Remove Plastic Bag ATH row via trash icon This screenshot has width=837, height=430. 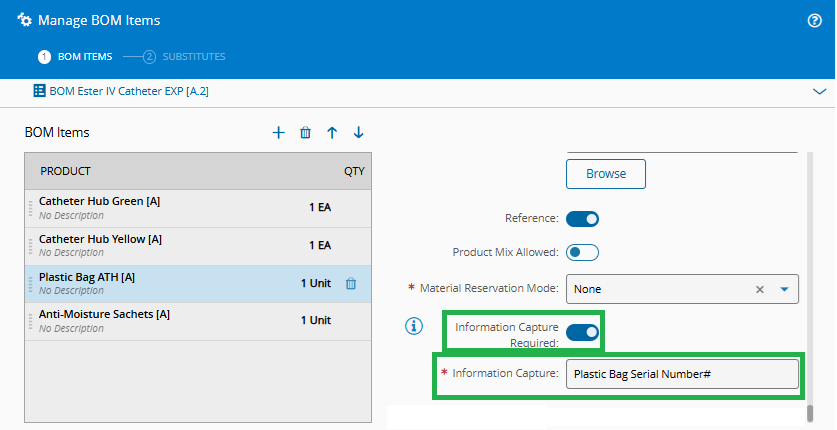pyautogui.click(x=351, y=284)
